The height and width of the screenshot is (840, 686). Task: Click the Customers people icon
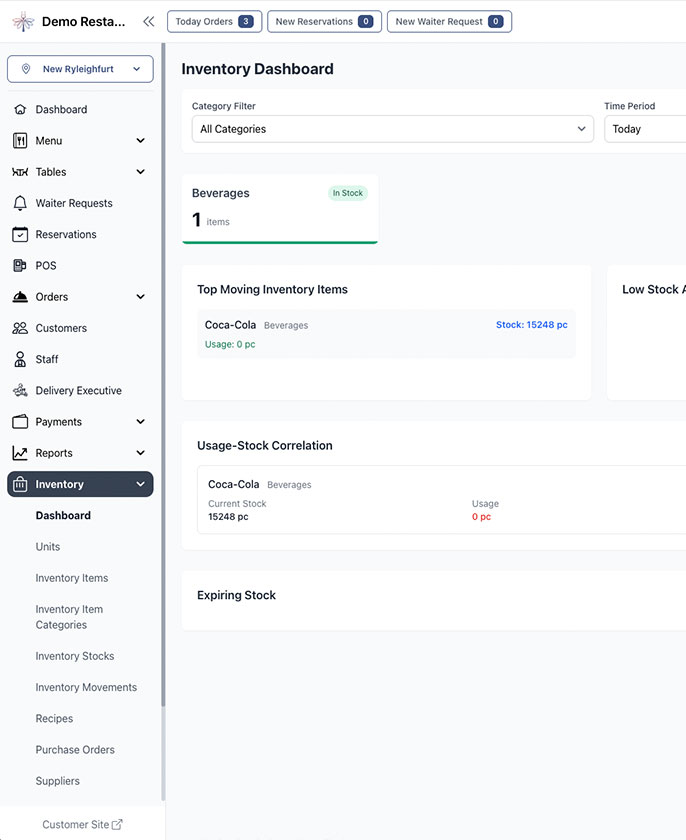coord(20,328)
